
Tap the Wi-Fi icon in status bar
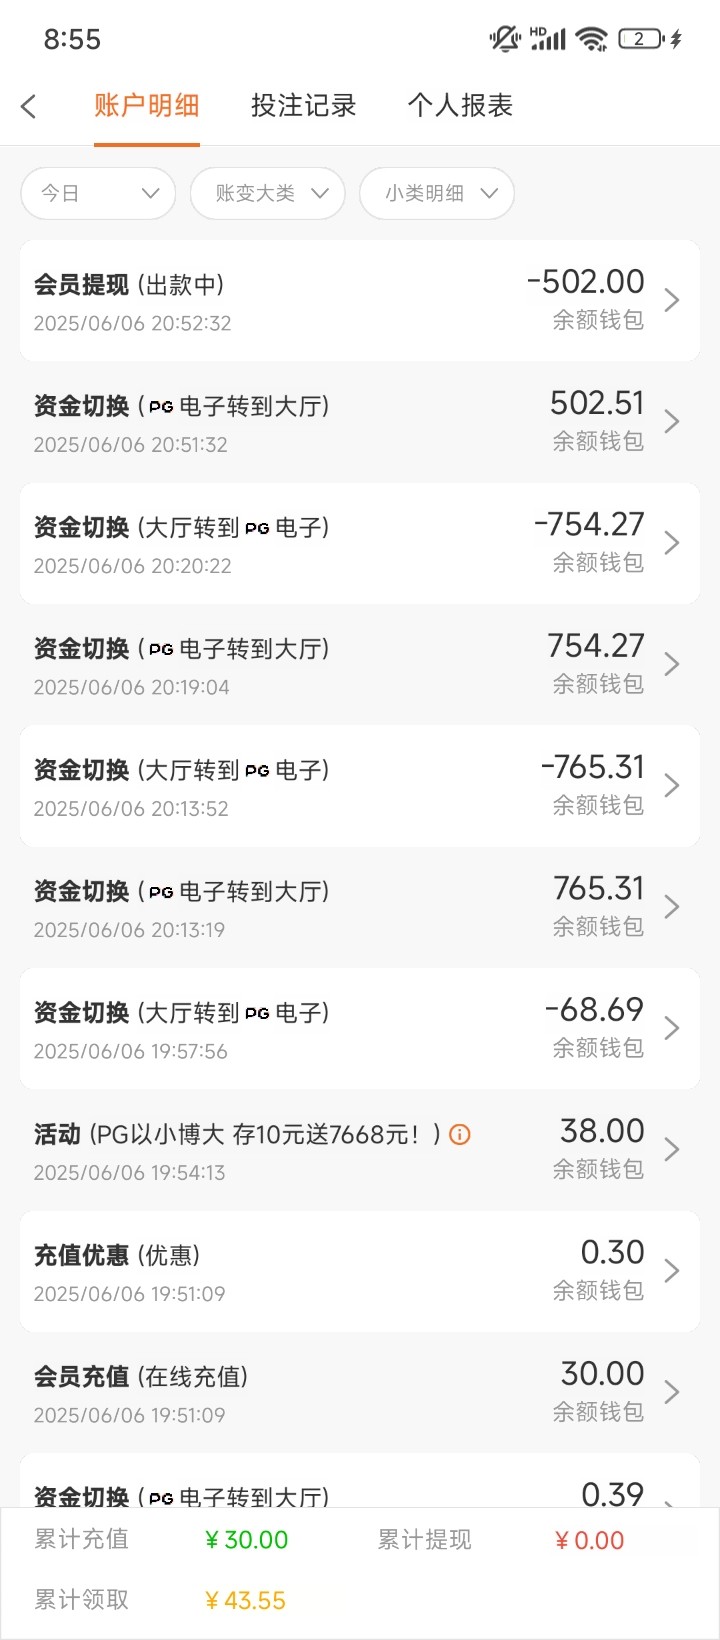(x=591, y=39)
